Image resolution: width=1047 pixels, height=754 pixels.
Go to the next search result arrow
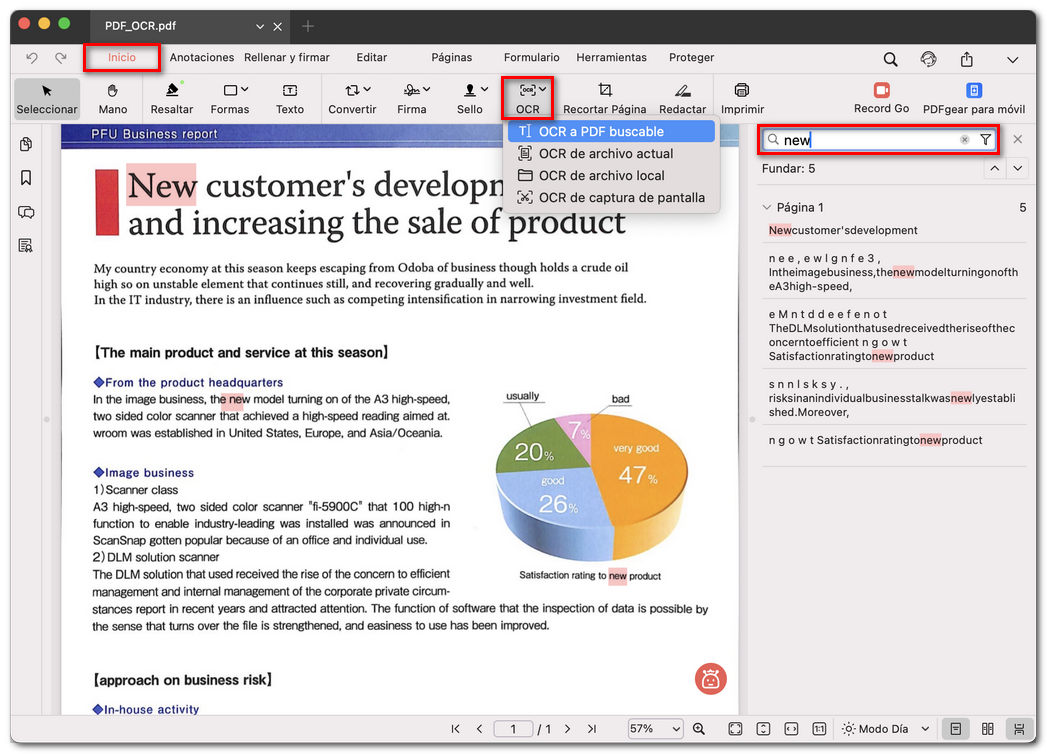1018,169
